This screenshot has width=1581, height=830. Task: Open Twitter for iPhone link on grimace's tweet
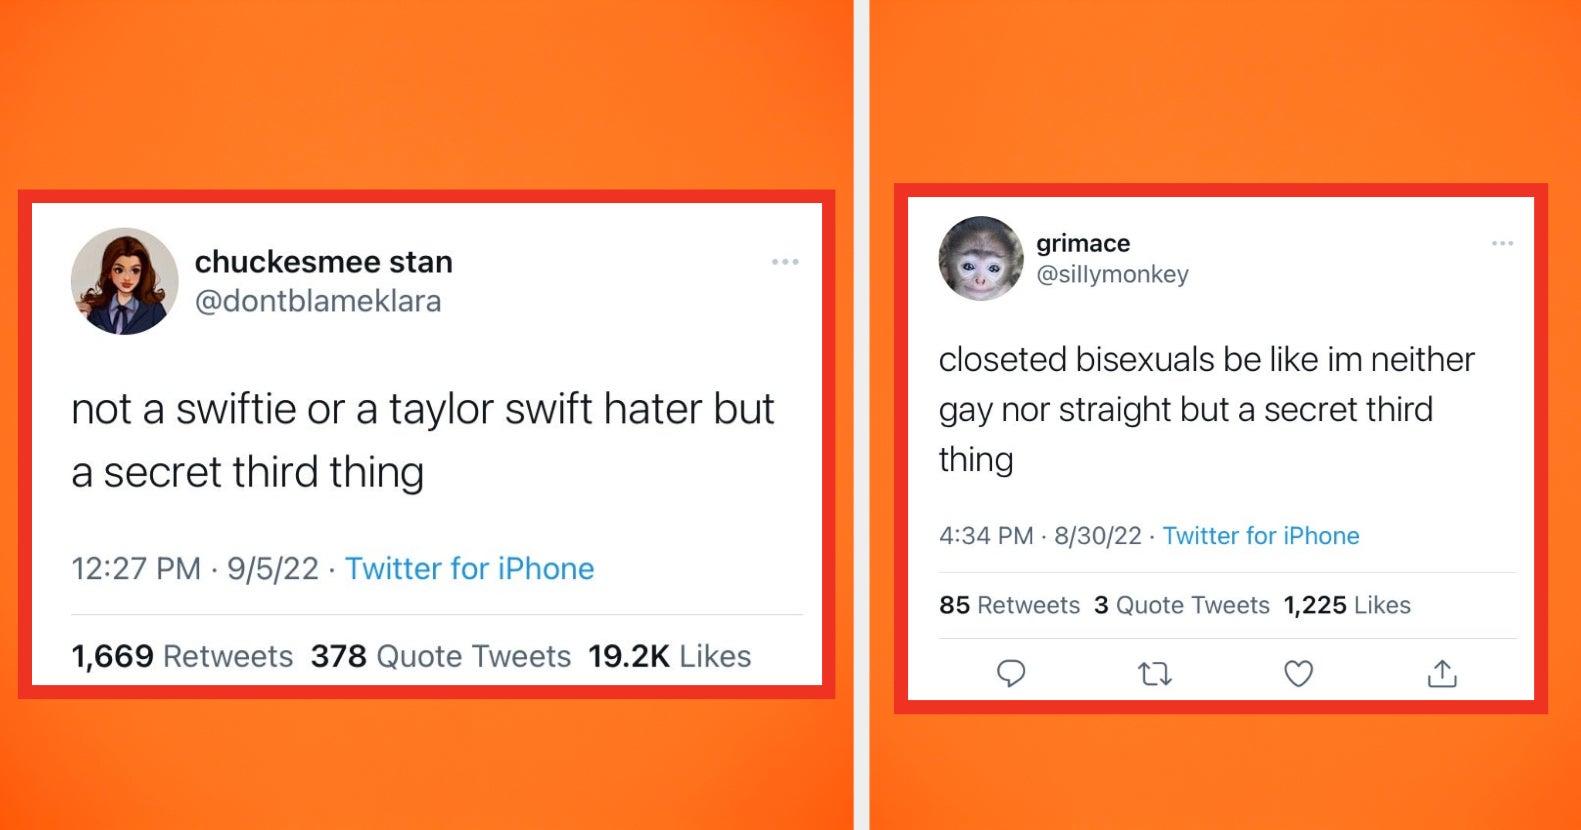coord(1260,536)
